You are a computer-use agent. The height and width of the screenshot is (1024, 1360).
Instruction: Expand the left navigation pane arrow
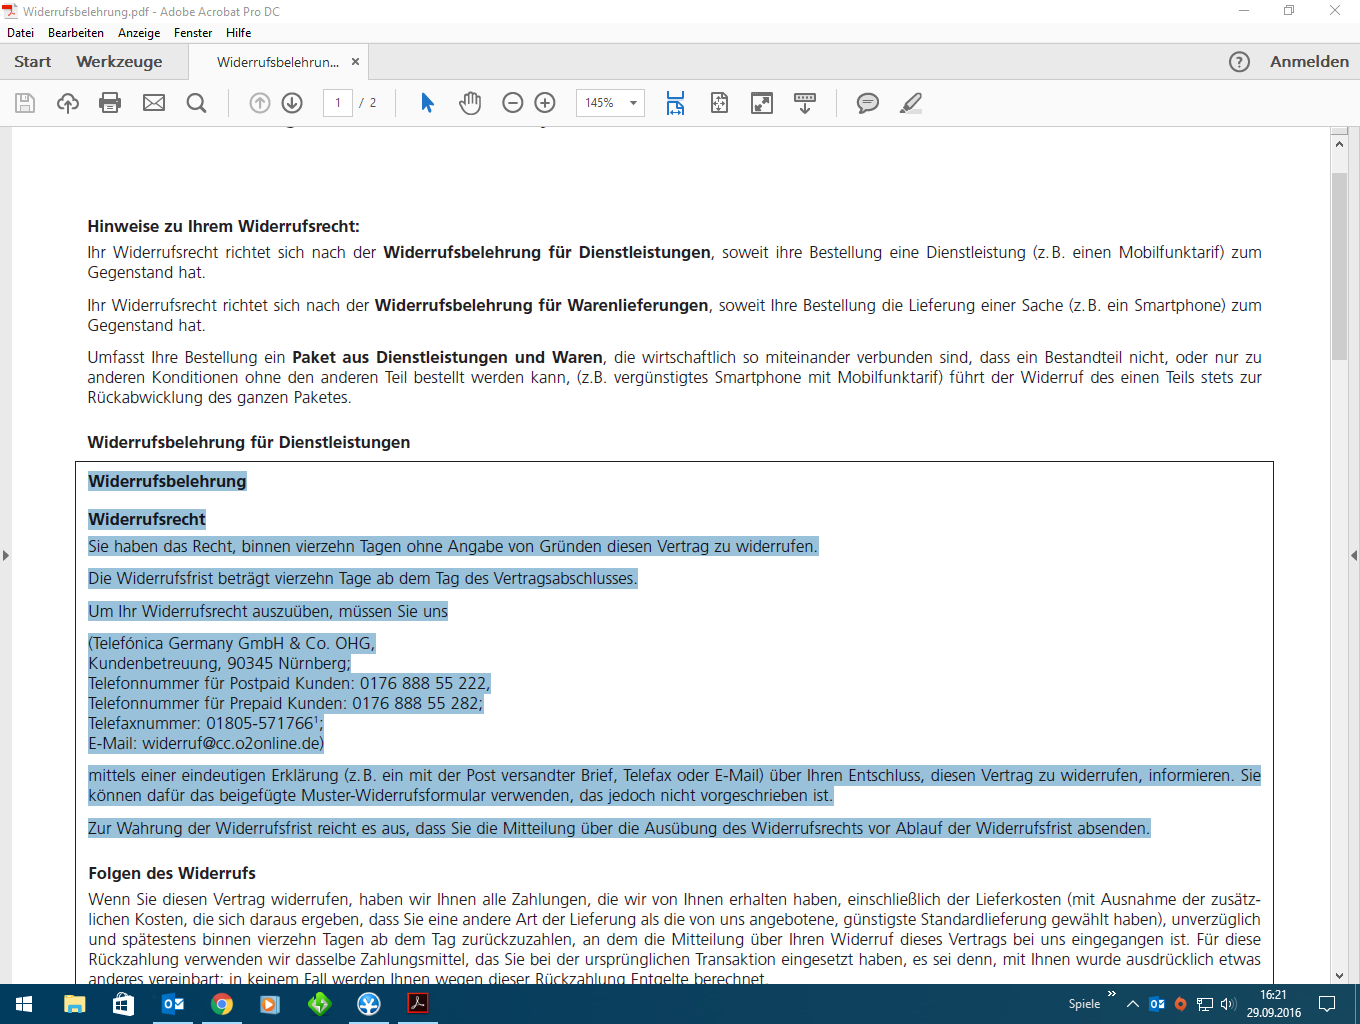pos(5,555)
